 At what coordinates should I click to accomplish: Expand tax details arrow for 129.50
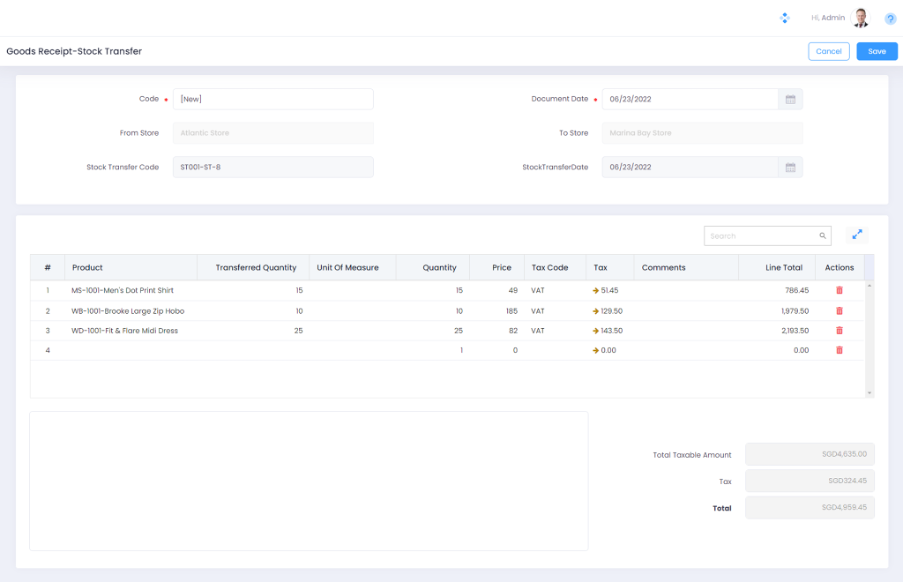pos(595,311)
